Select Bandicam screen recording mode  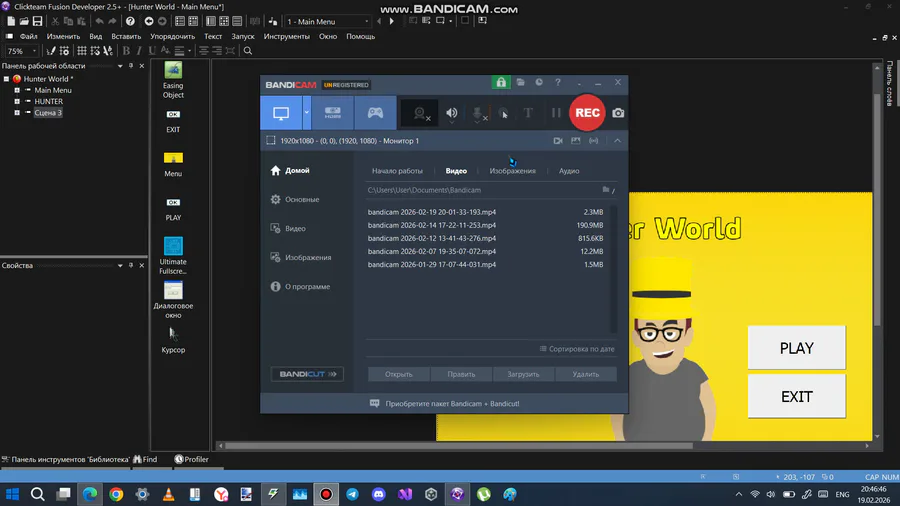coord(281,112)
